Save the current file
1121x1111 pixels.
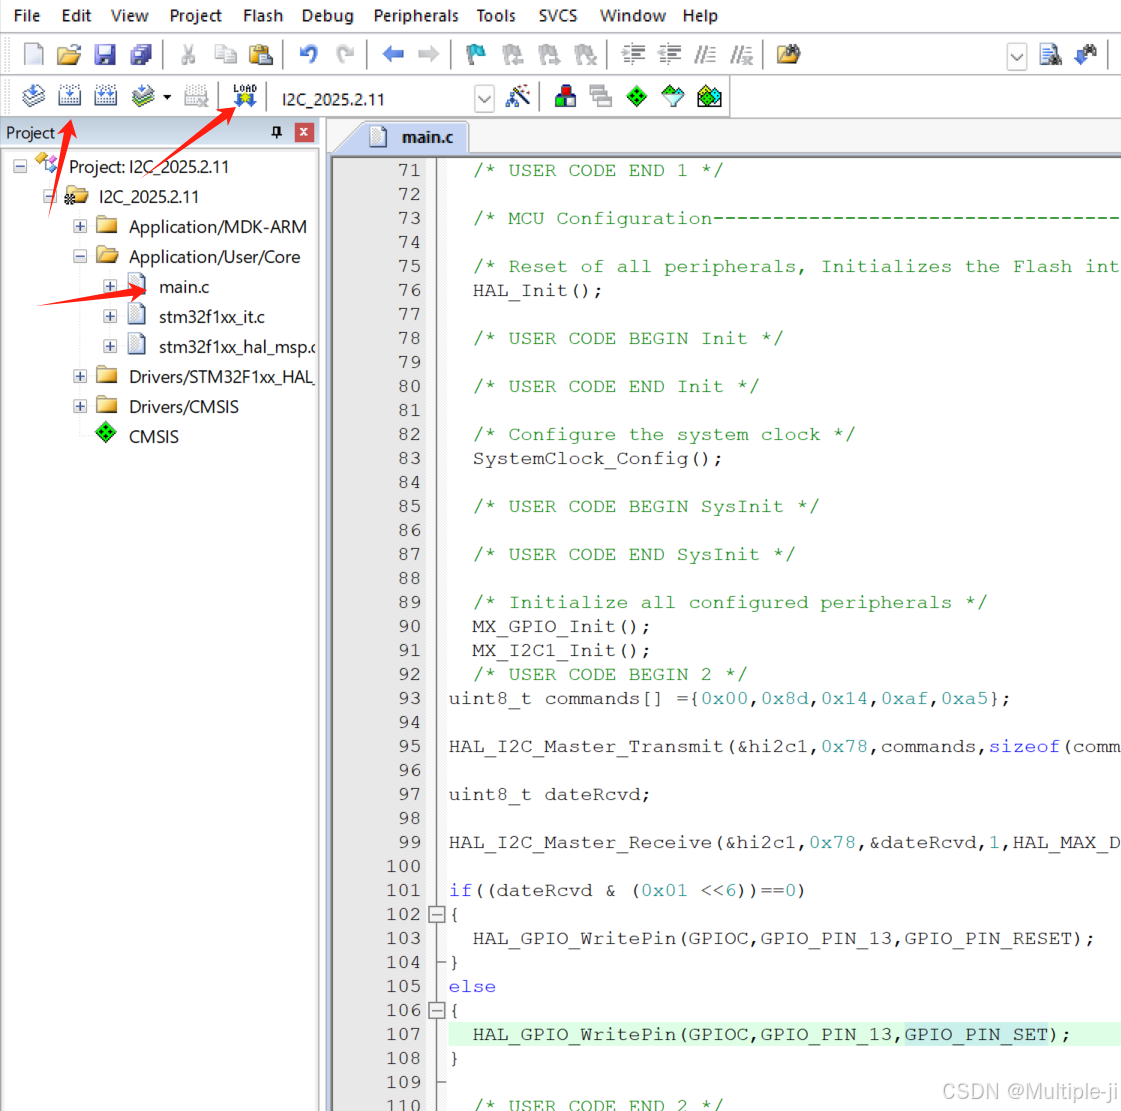105,54
